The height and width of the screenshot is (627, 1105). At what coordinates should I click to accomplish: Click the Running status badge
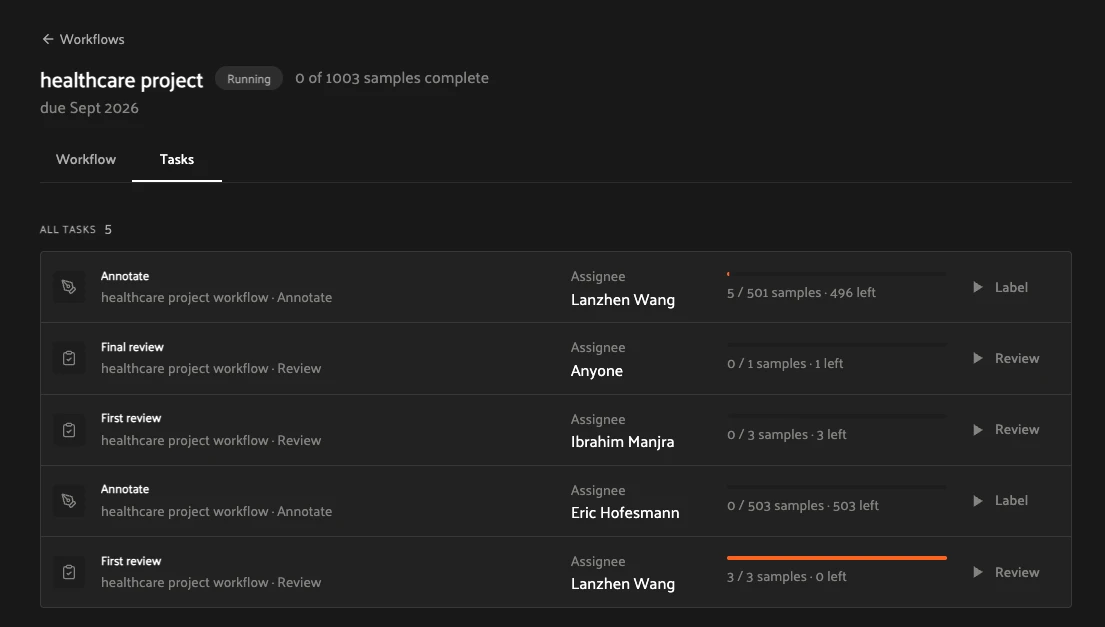[x=249, y=78]
